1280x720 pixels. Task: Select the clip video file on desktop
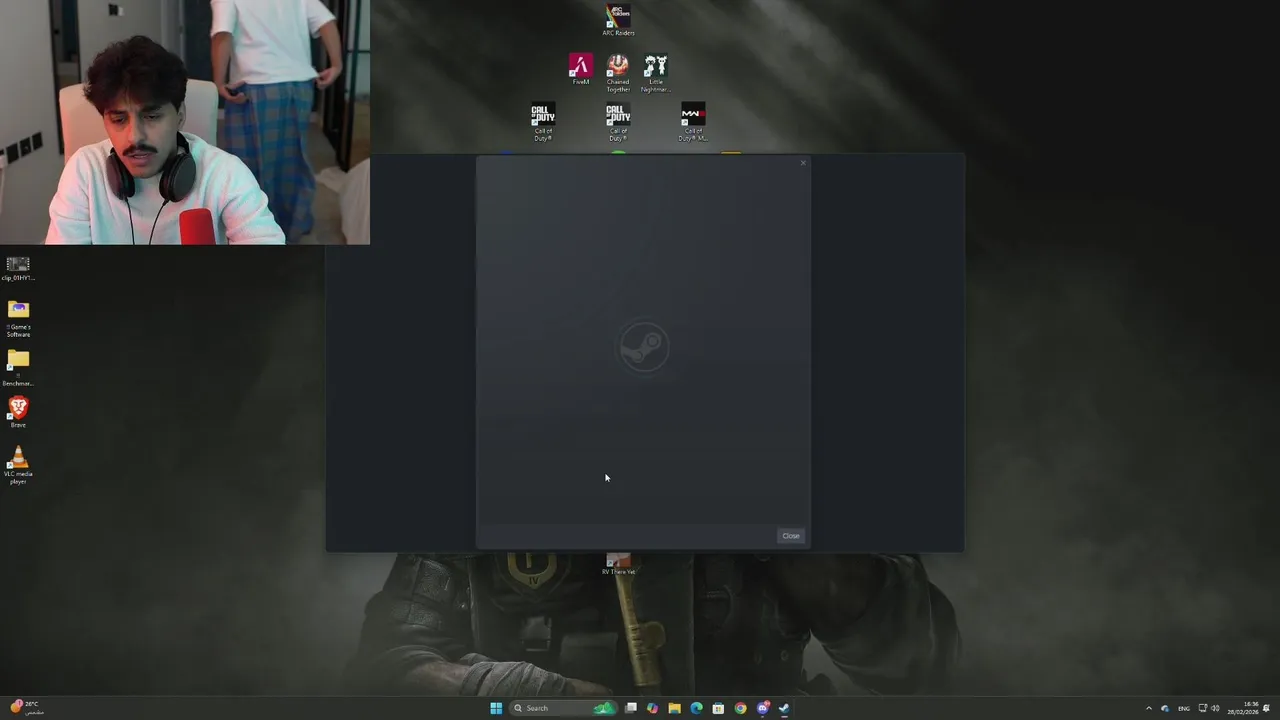[x=18, y=269]
